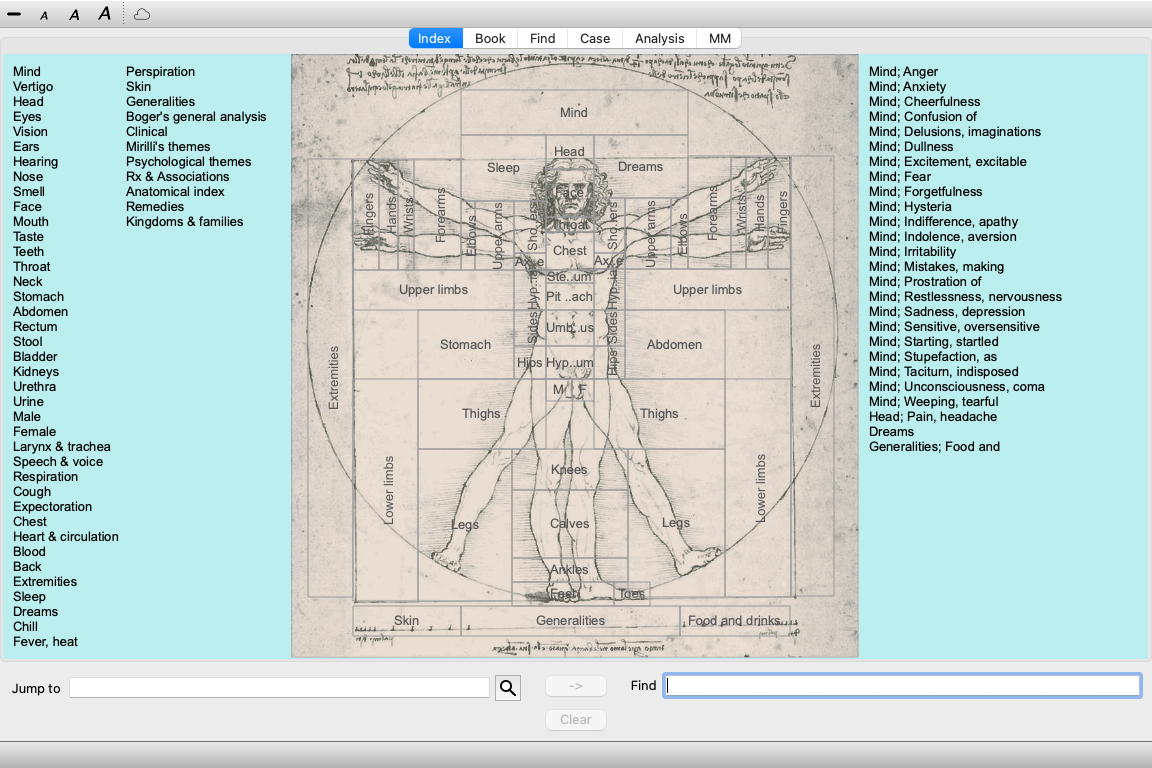
Task: Select Fever, heat chapter
Action: (45, 642)
